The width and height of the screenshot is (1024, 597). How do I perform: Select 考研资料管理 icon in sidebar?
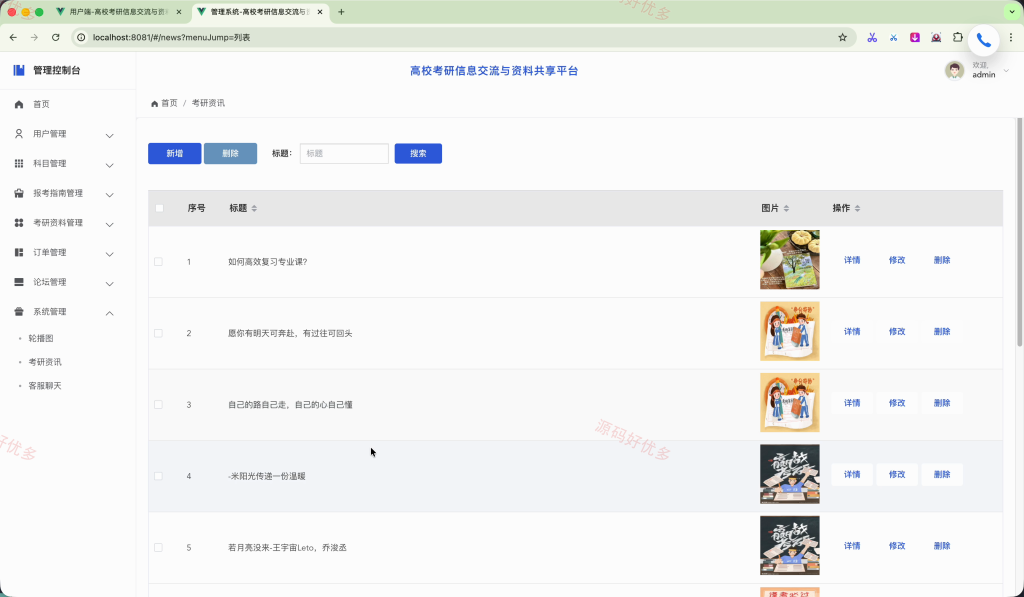tap(19, 223)
